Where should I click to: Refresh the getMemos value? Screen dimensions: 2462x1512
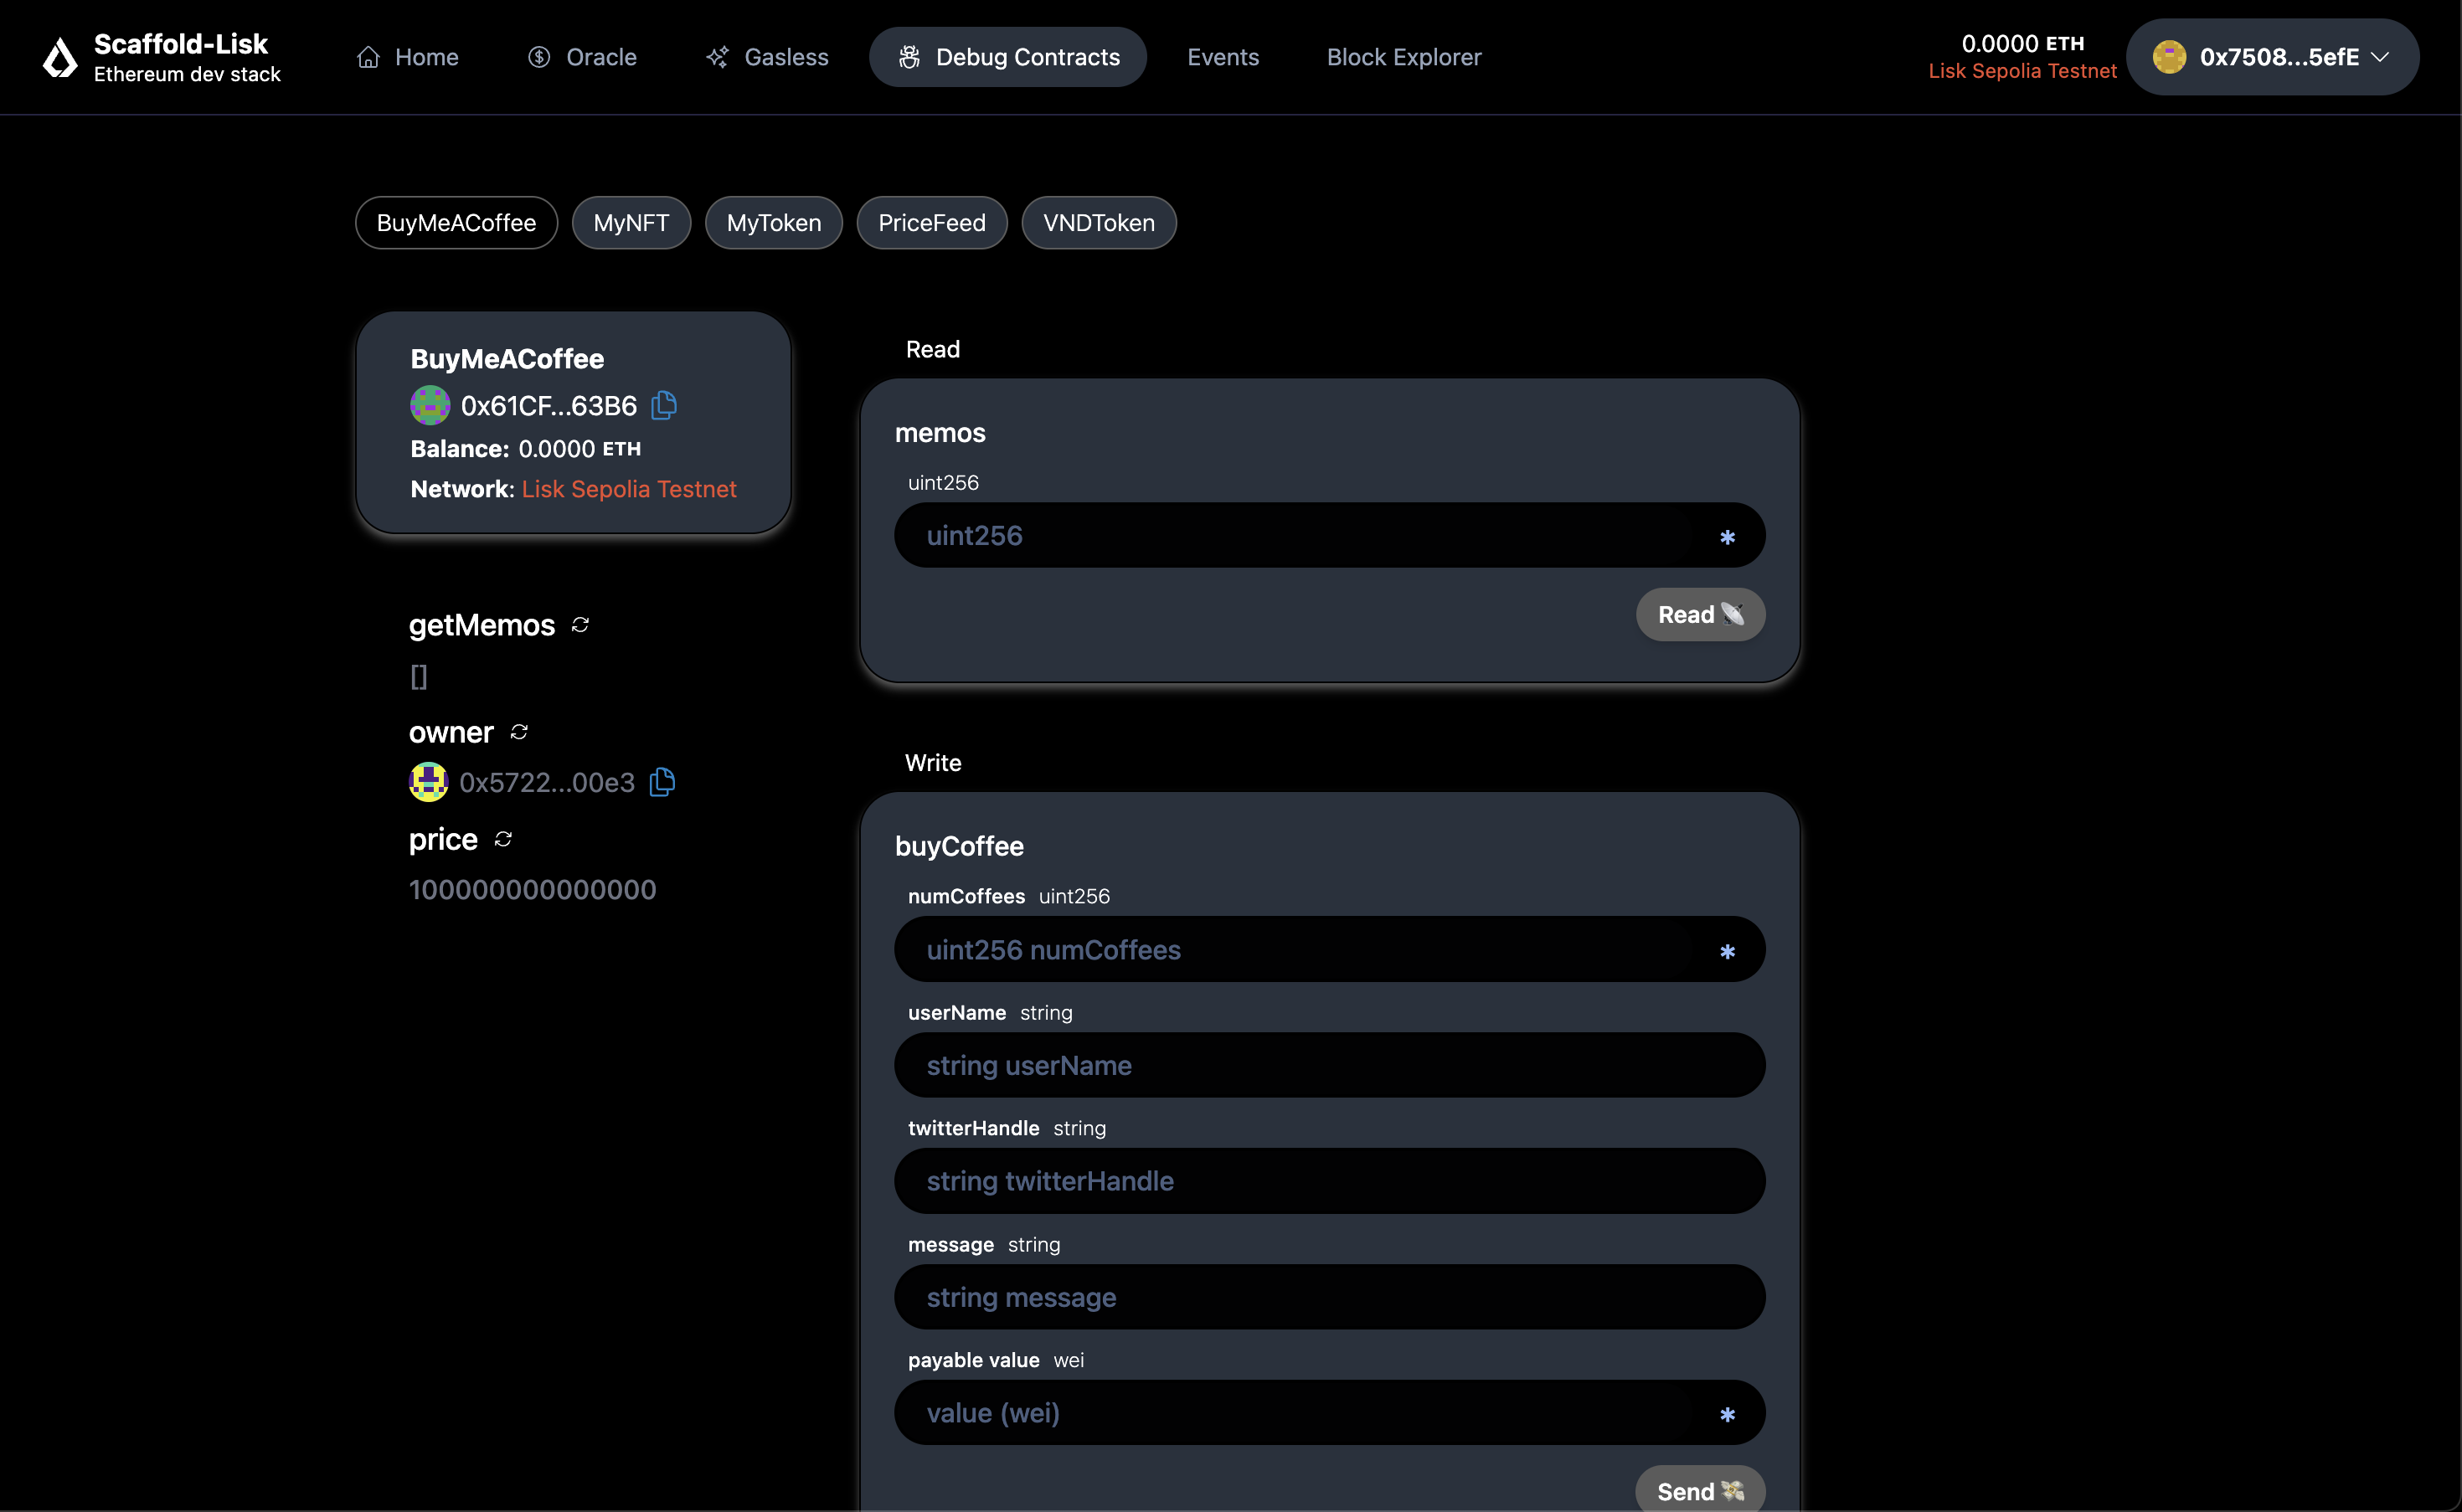(x=580, y=625)
